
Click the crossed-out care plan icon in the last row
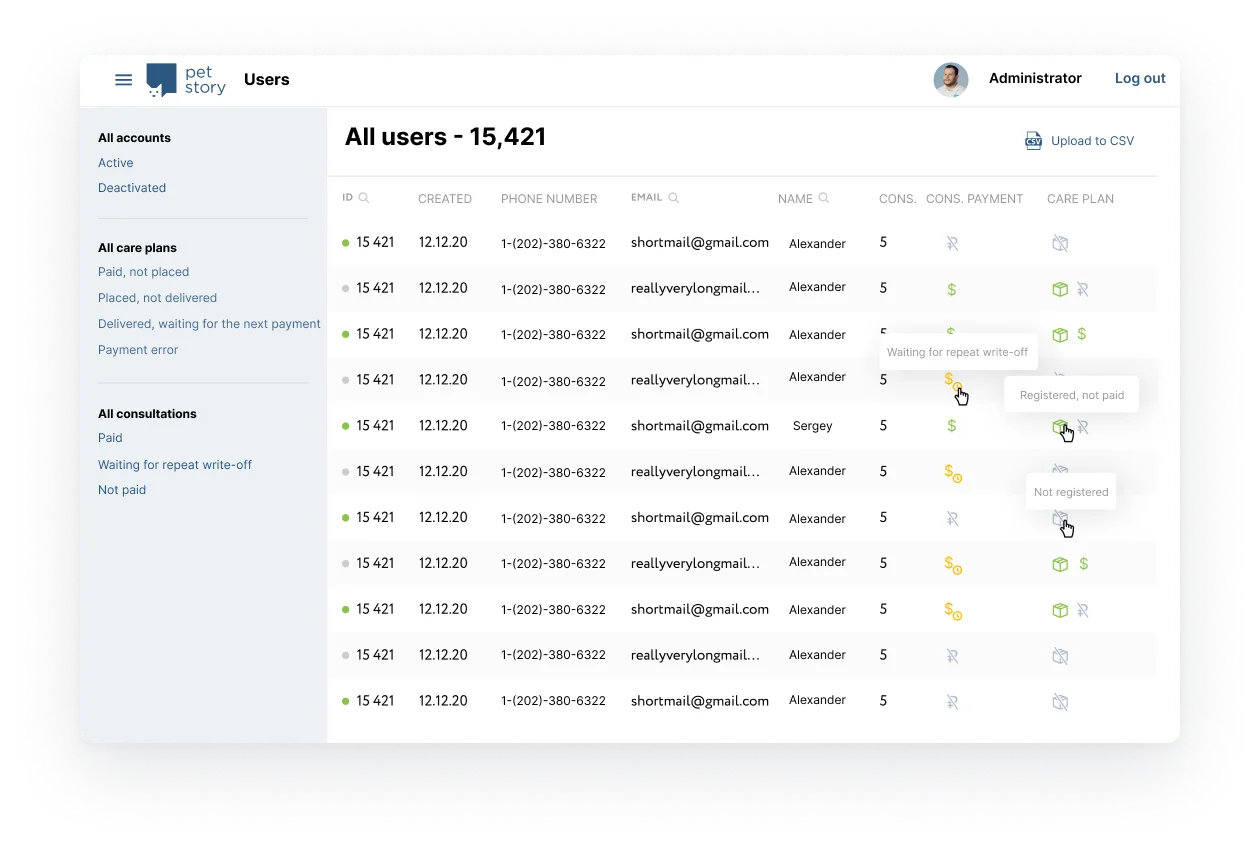click(1060, 701)
